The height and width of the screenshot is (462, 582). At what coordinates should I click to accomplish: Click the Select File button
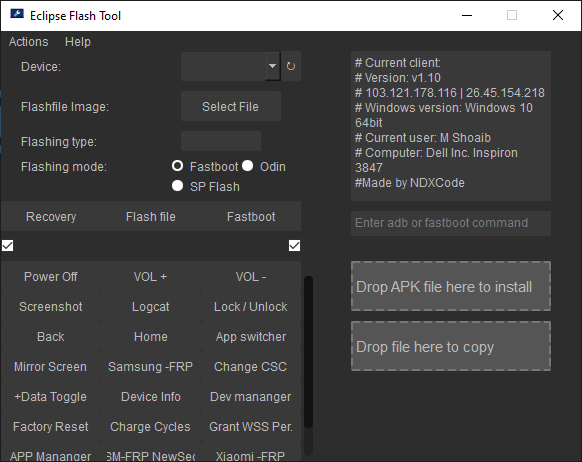click(230, 107)
